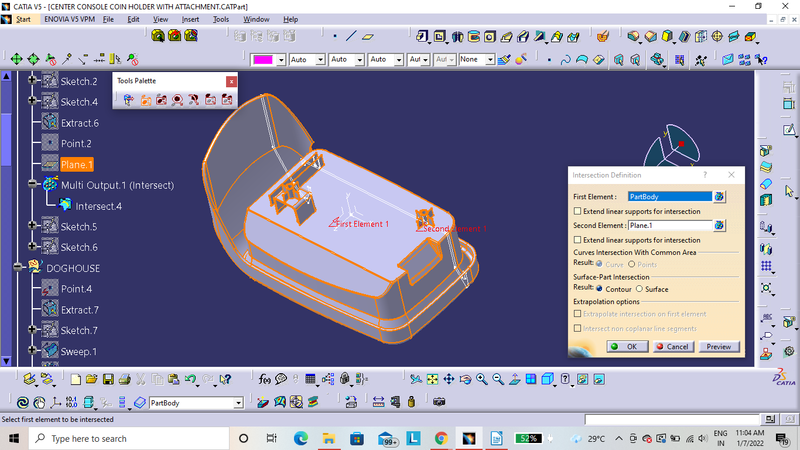Click the Measure Between icon
This screenshot has width=800, height=450.
click(378, 402)
